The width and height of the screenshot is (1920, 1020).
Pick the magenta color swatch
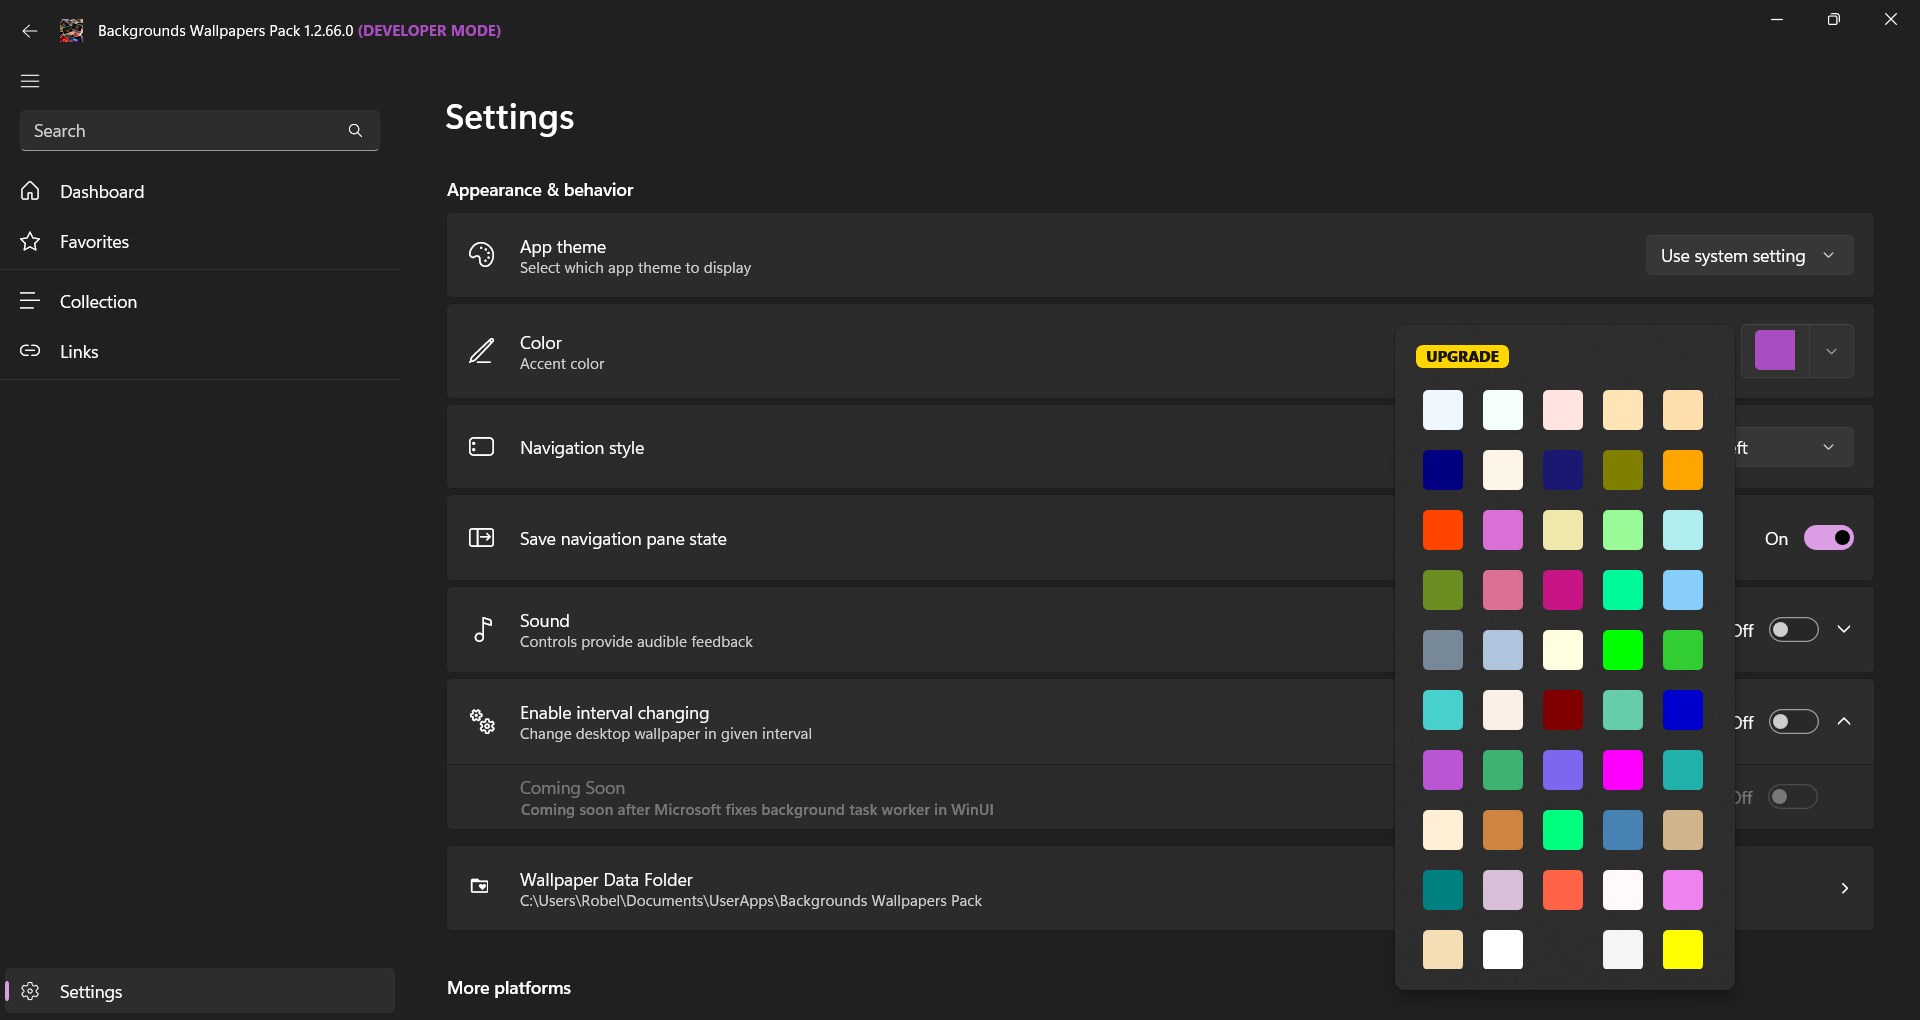click(1623, 770)
